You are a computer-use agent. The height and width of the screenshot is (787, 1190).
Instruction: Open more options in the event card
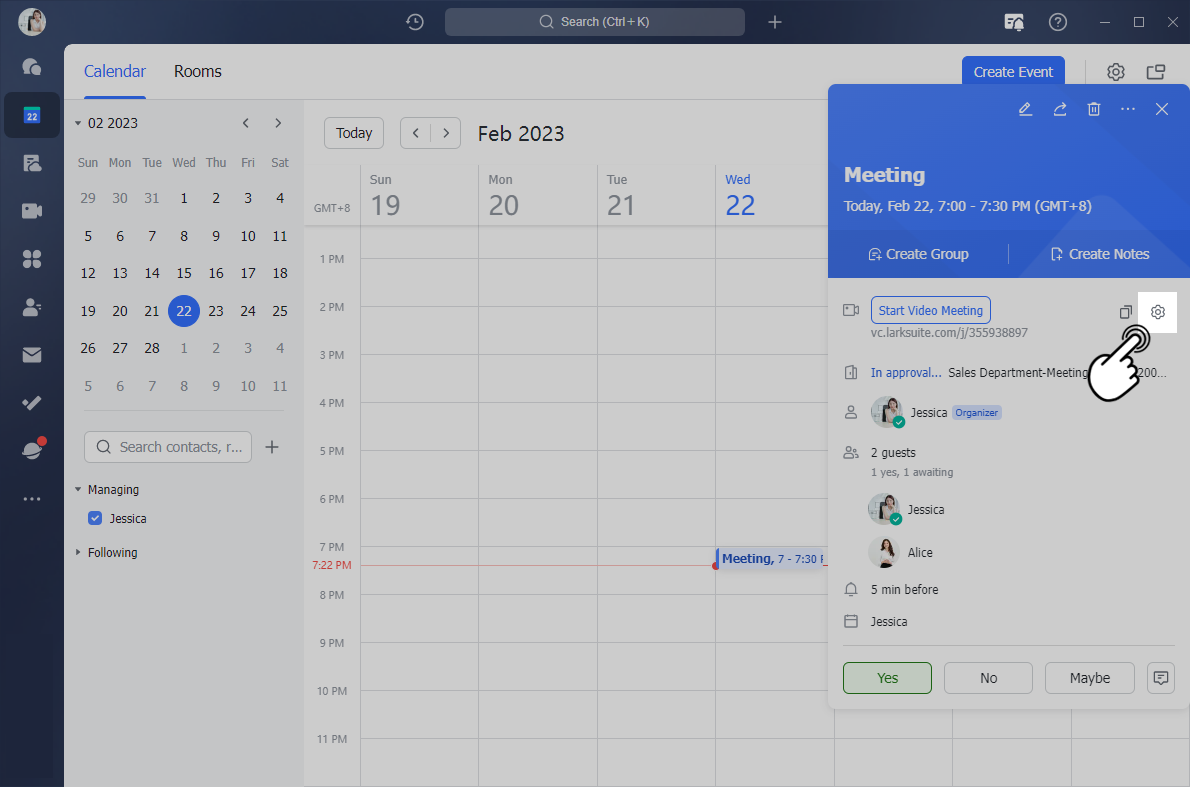click(1128, 109)
